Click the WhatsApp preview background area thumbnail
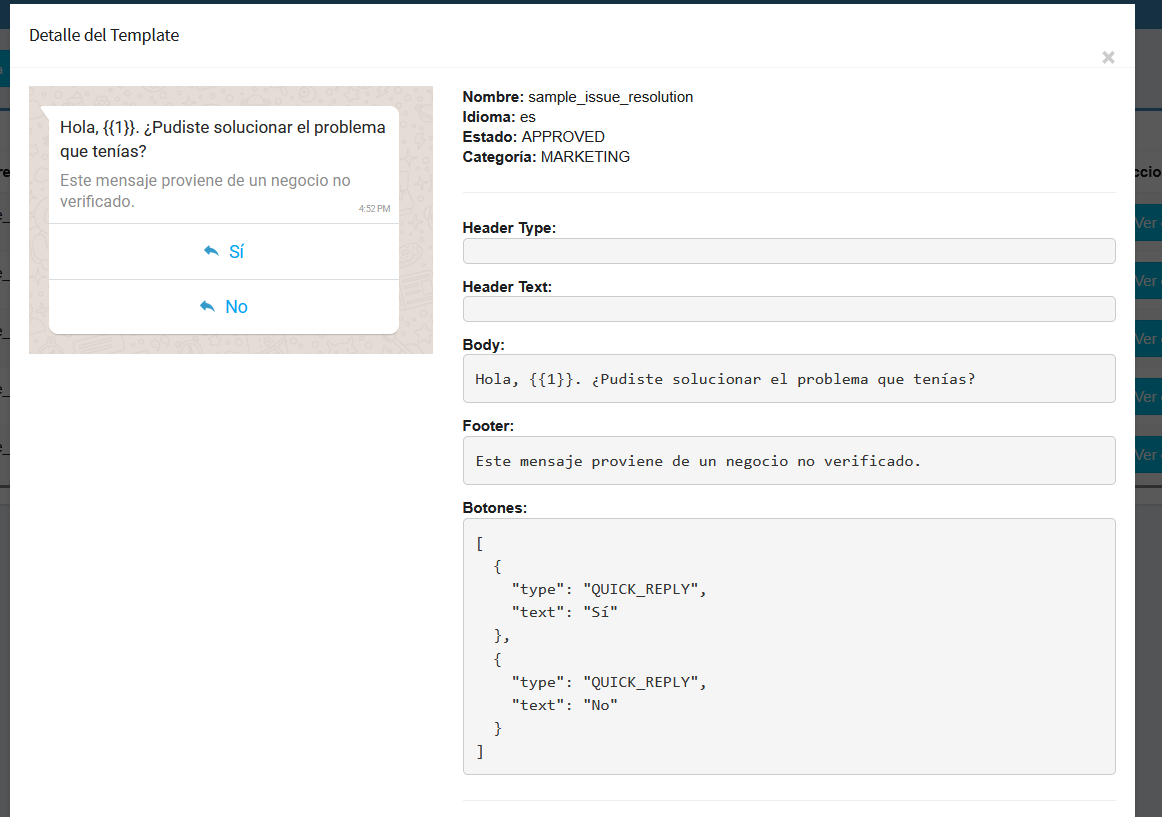The image size is (1162, 817). tap(230, 220)
